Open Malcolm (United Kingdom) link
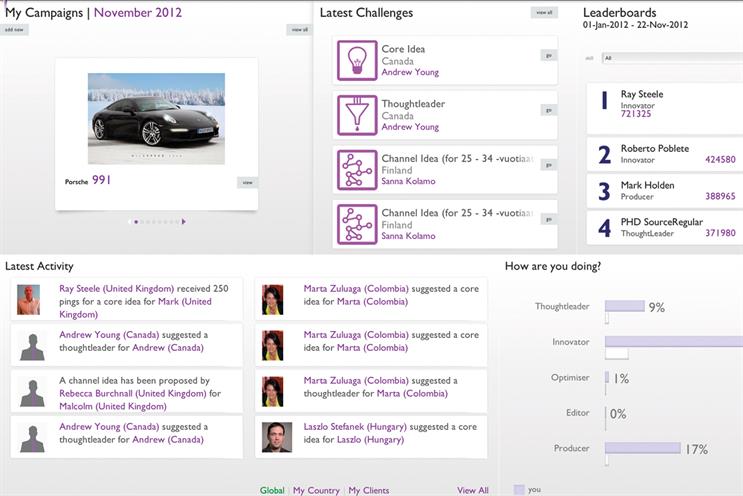Viewport: 743px width, 496px height. (113, 406)
